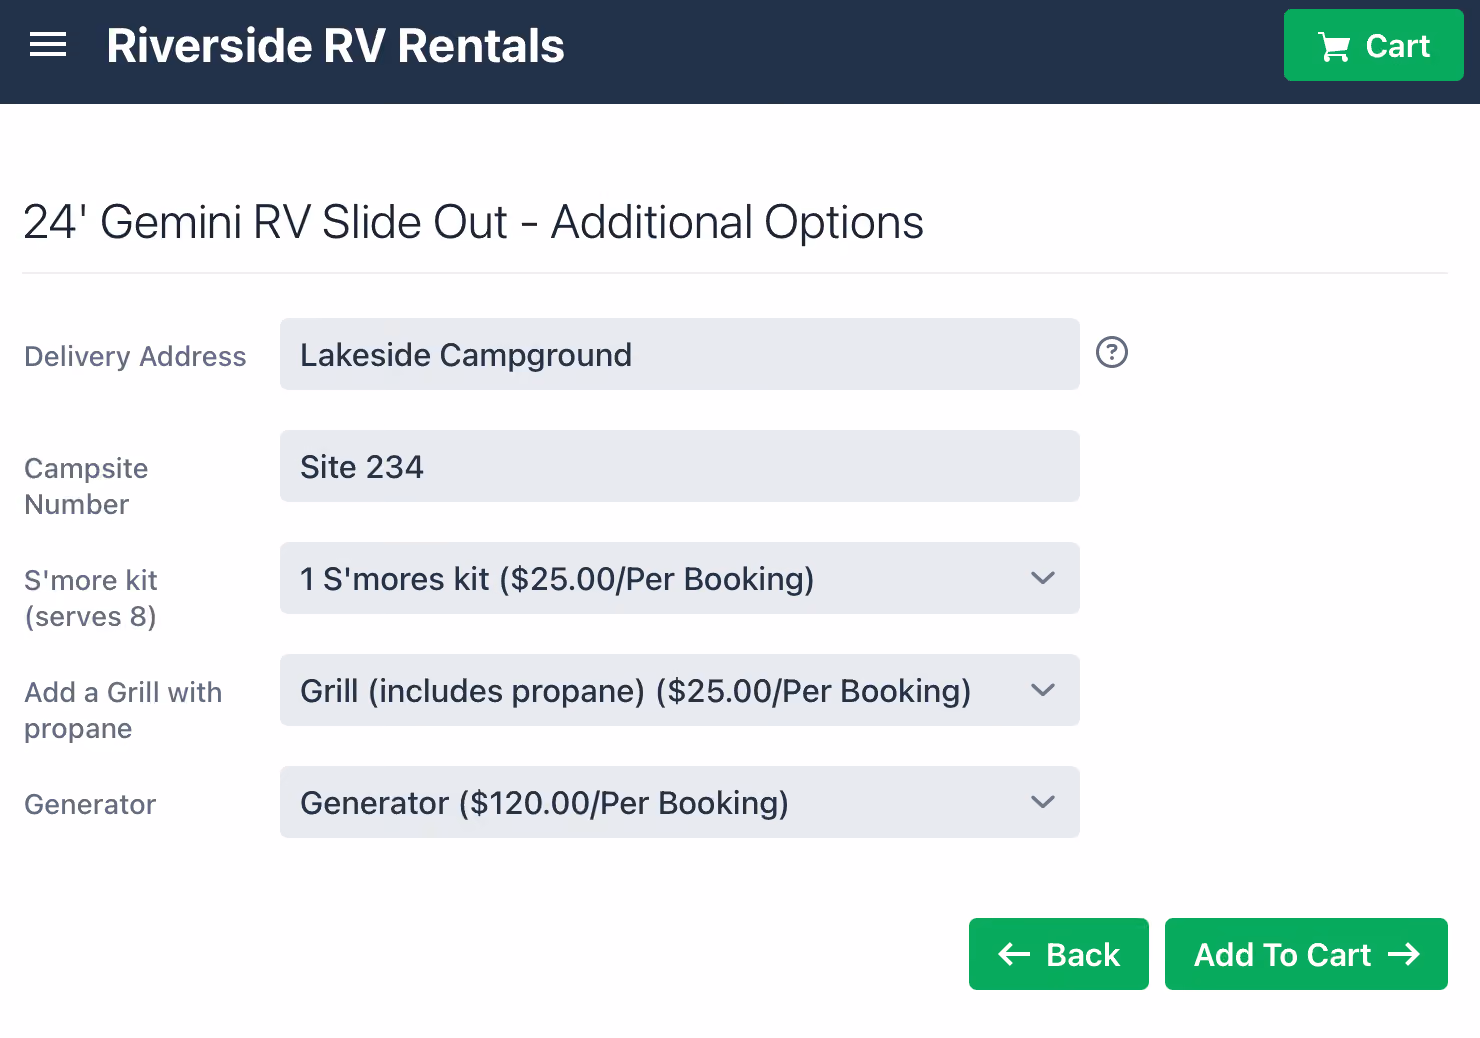Screen dimensions: 1480x1038
Task: Open the S'mores kit selection box
Action: (680, 578)
